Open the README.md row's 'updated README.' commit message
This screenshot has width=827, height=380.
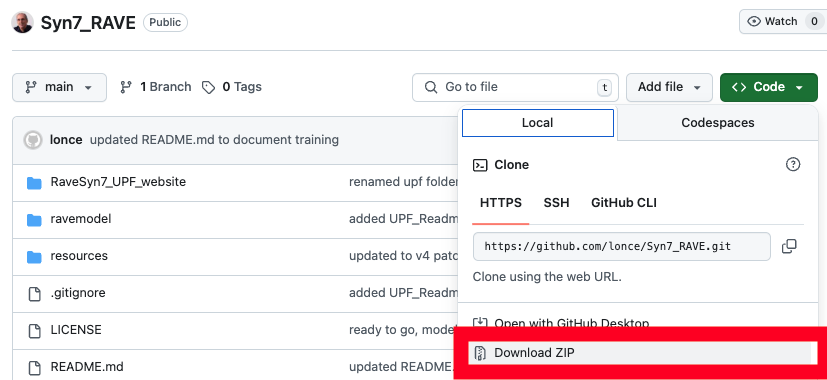(x=402, y=367)
